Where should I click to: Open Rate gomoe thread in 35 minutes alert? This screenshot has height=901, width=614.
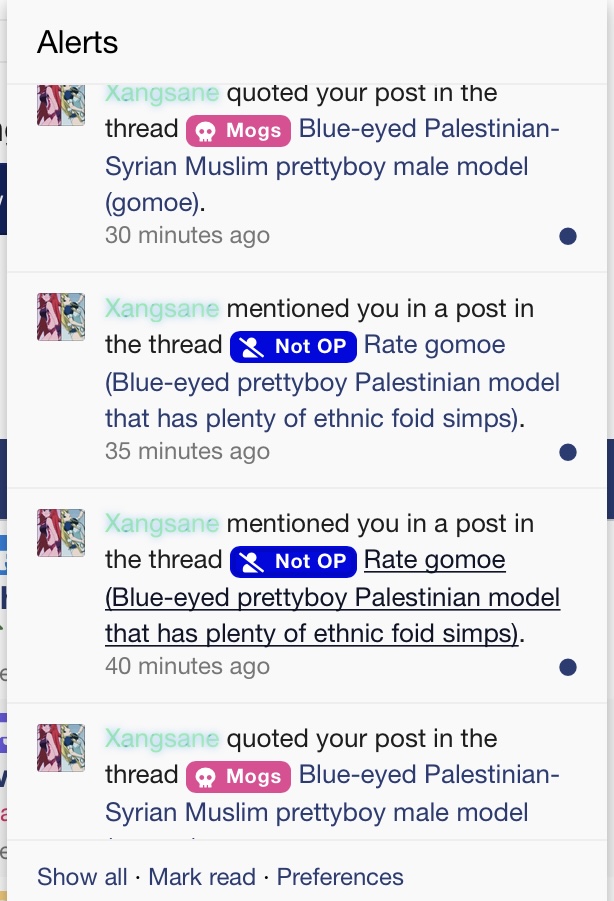pyautogui.click(x=333, y=382)
